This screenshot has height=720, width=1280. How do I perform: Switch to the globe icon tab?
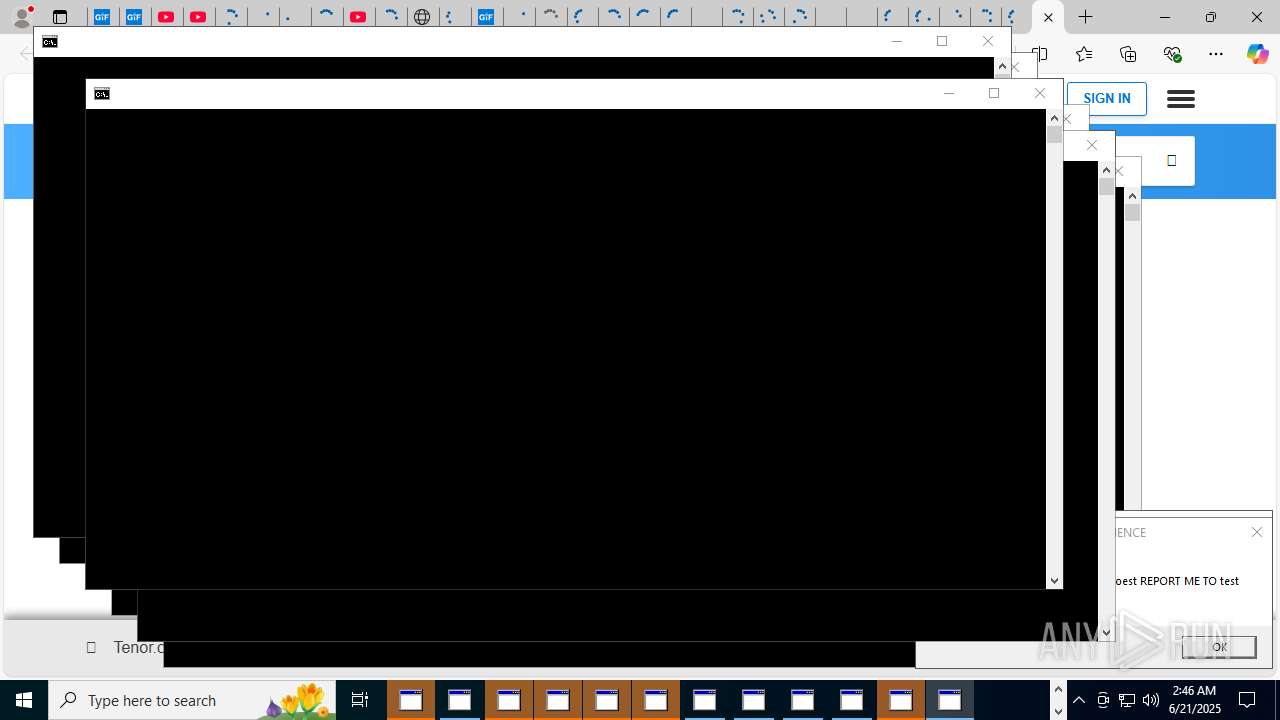point(423,17)
